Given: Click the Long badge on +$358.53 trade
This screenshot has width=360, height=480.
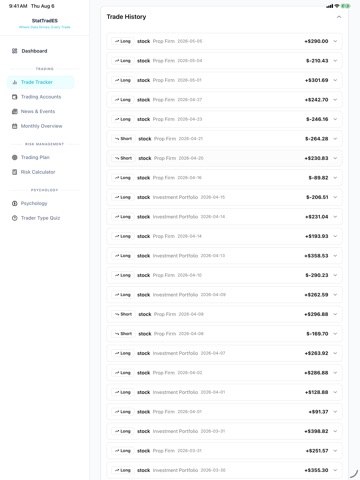Looking at the screenshot, I should [x=123, y=256].
